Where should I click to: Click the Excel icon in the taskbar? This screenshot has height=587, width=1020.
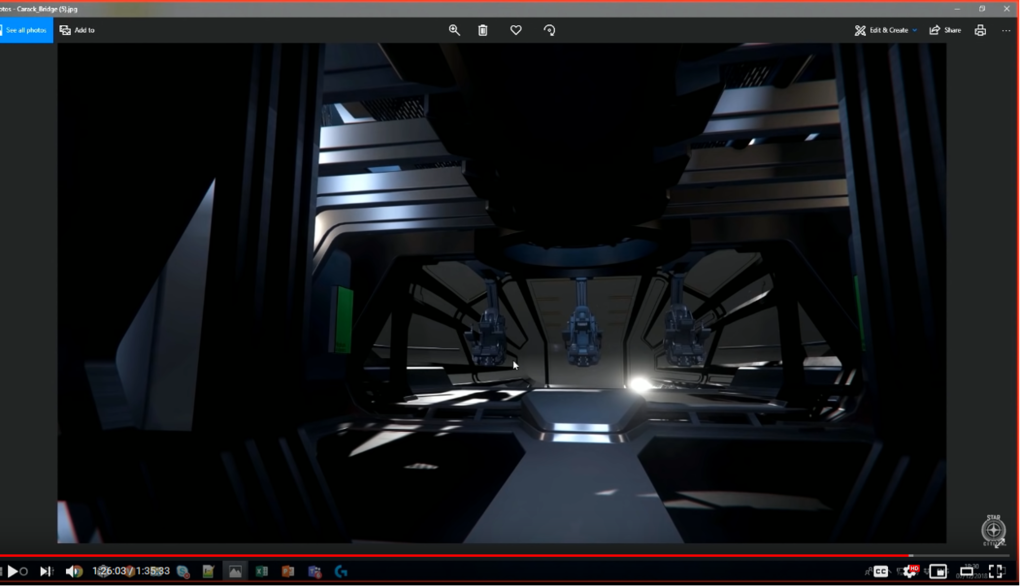pos(261,571)
